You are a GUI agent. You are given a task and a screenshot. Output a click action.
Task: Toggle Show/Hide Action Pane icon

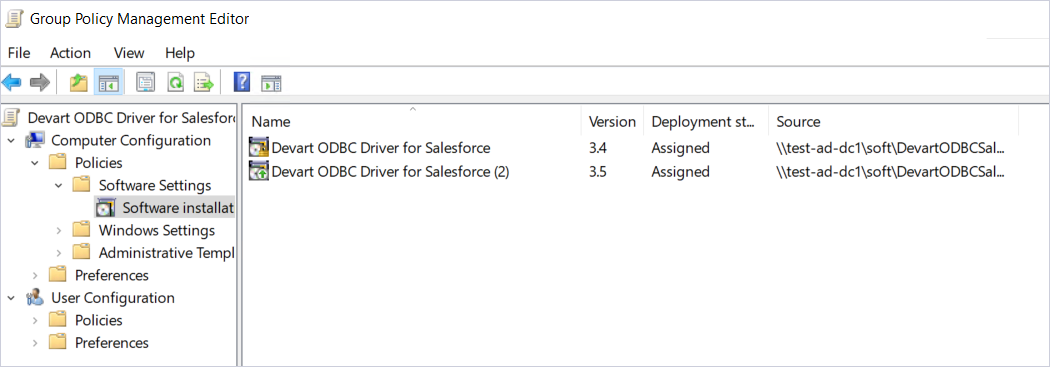click(x=271, y=84)
